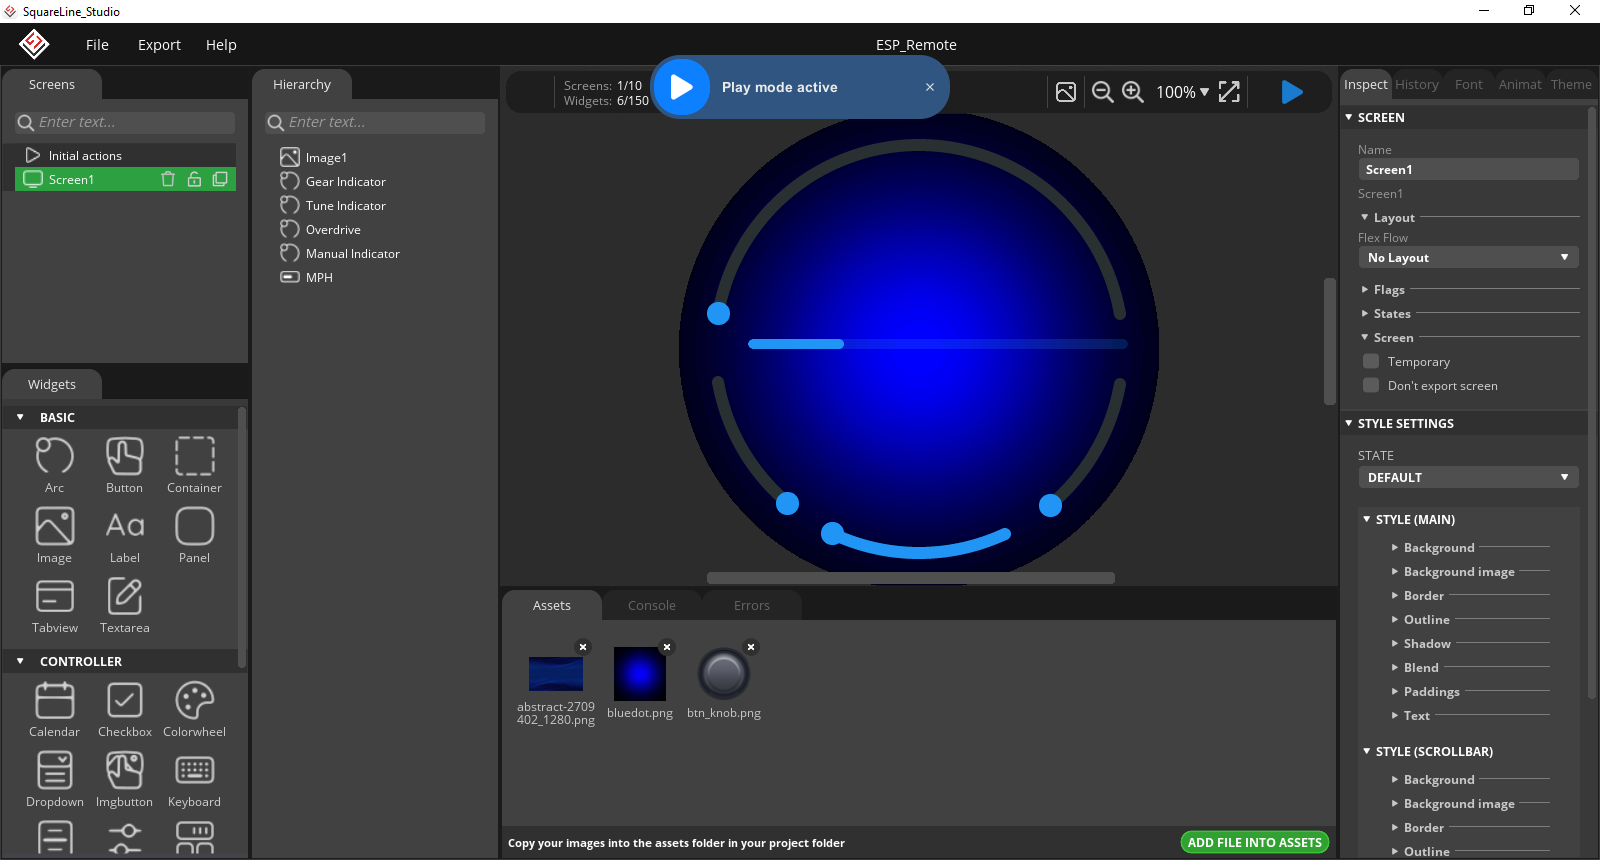Open the DEFAULT state dropdown
This screenshot has width=1600, height=860.
click(1468, 477)
